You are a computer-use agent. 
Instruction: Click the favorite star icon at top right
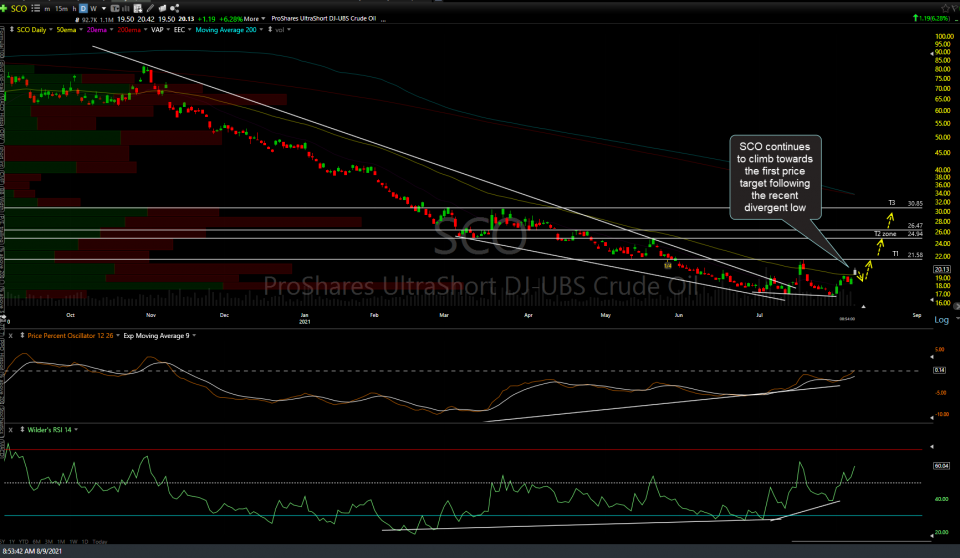point(946,9)
